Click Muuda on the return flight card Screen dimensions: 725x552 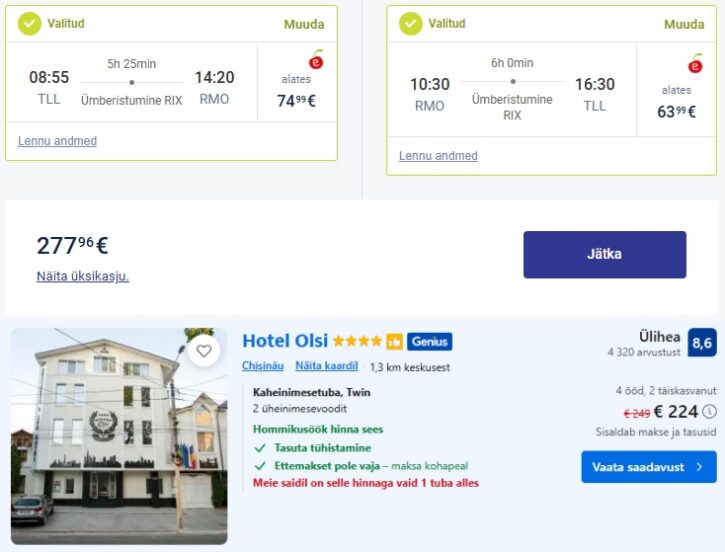(684, 24)
